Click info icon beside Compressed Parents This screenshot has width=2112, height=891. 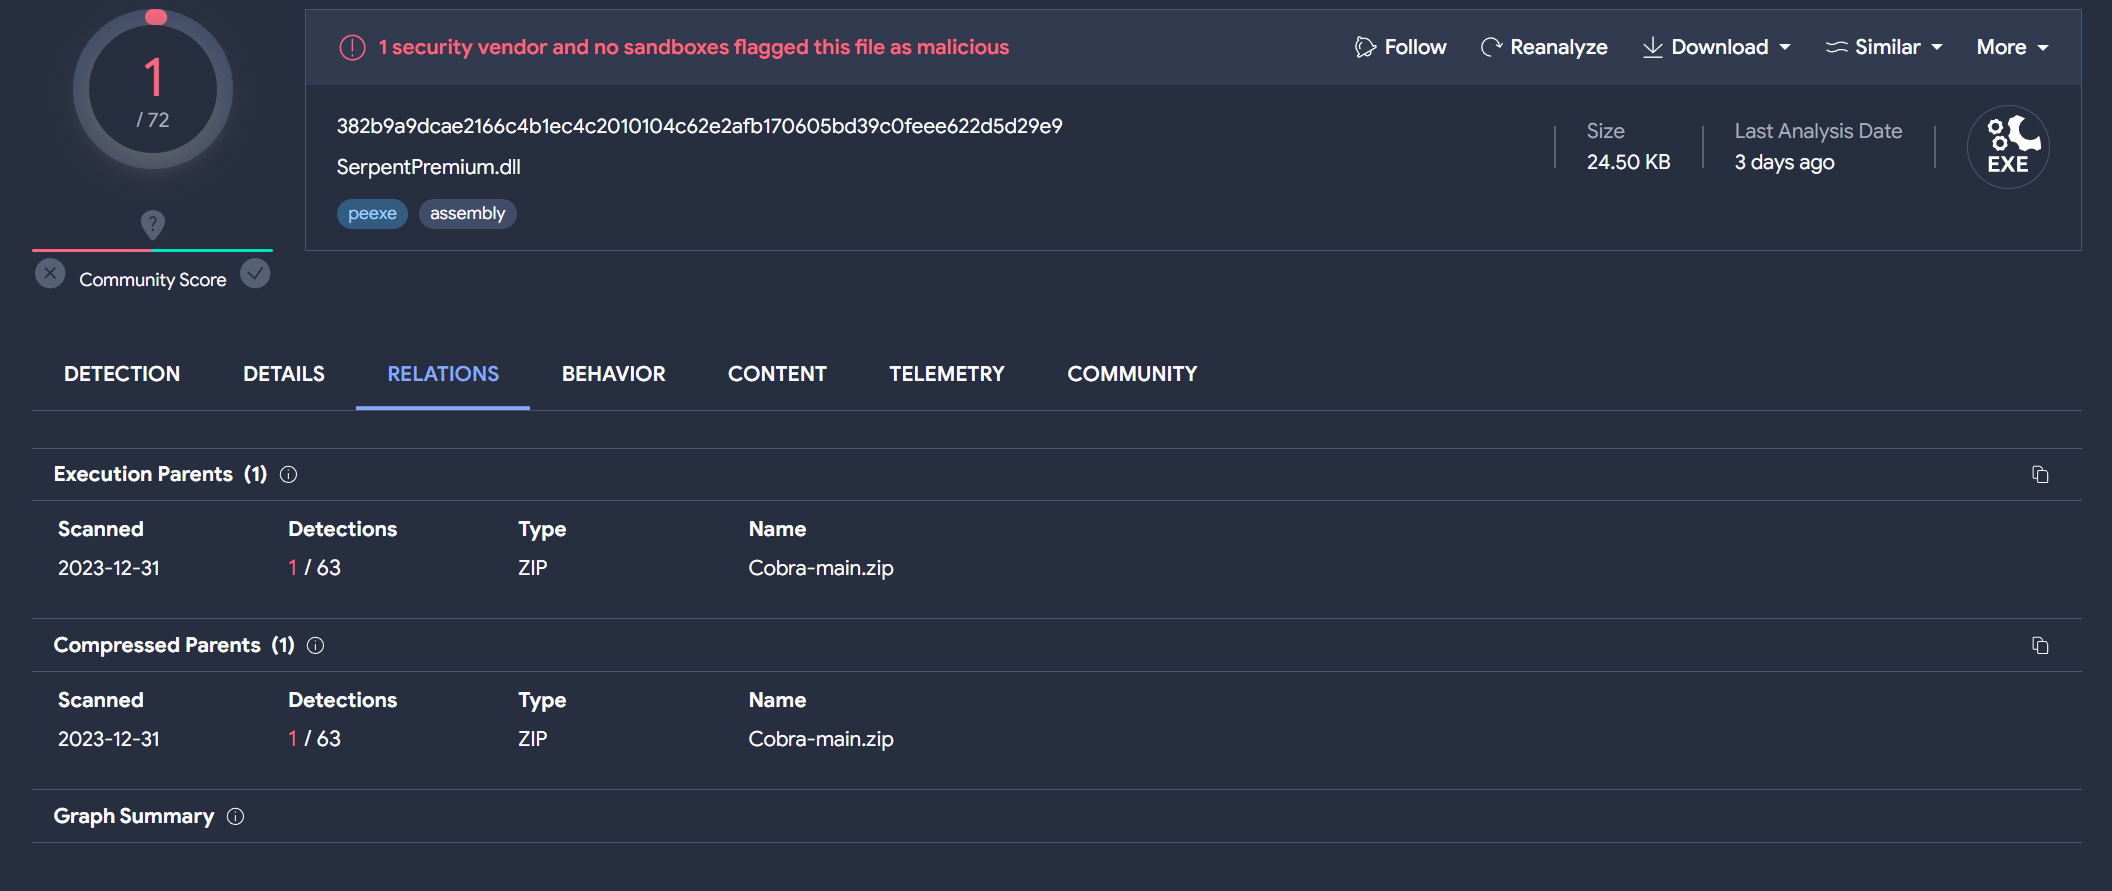[316, 646]
